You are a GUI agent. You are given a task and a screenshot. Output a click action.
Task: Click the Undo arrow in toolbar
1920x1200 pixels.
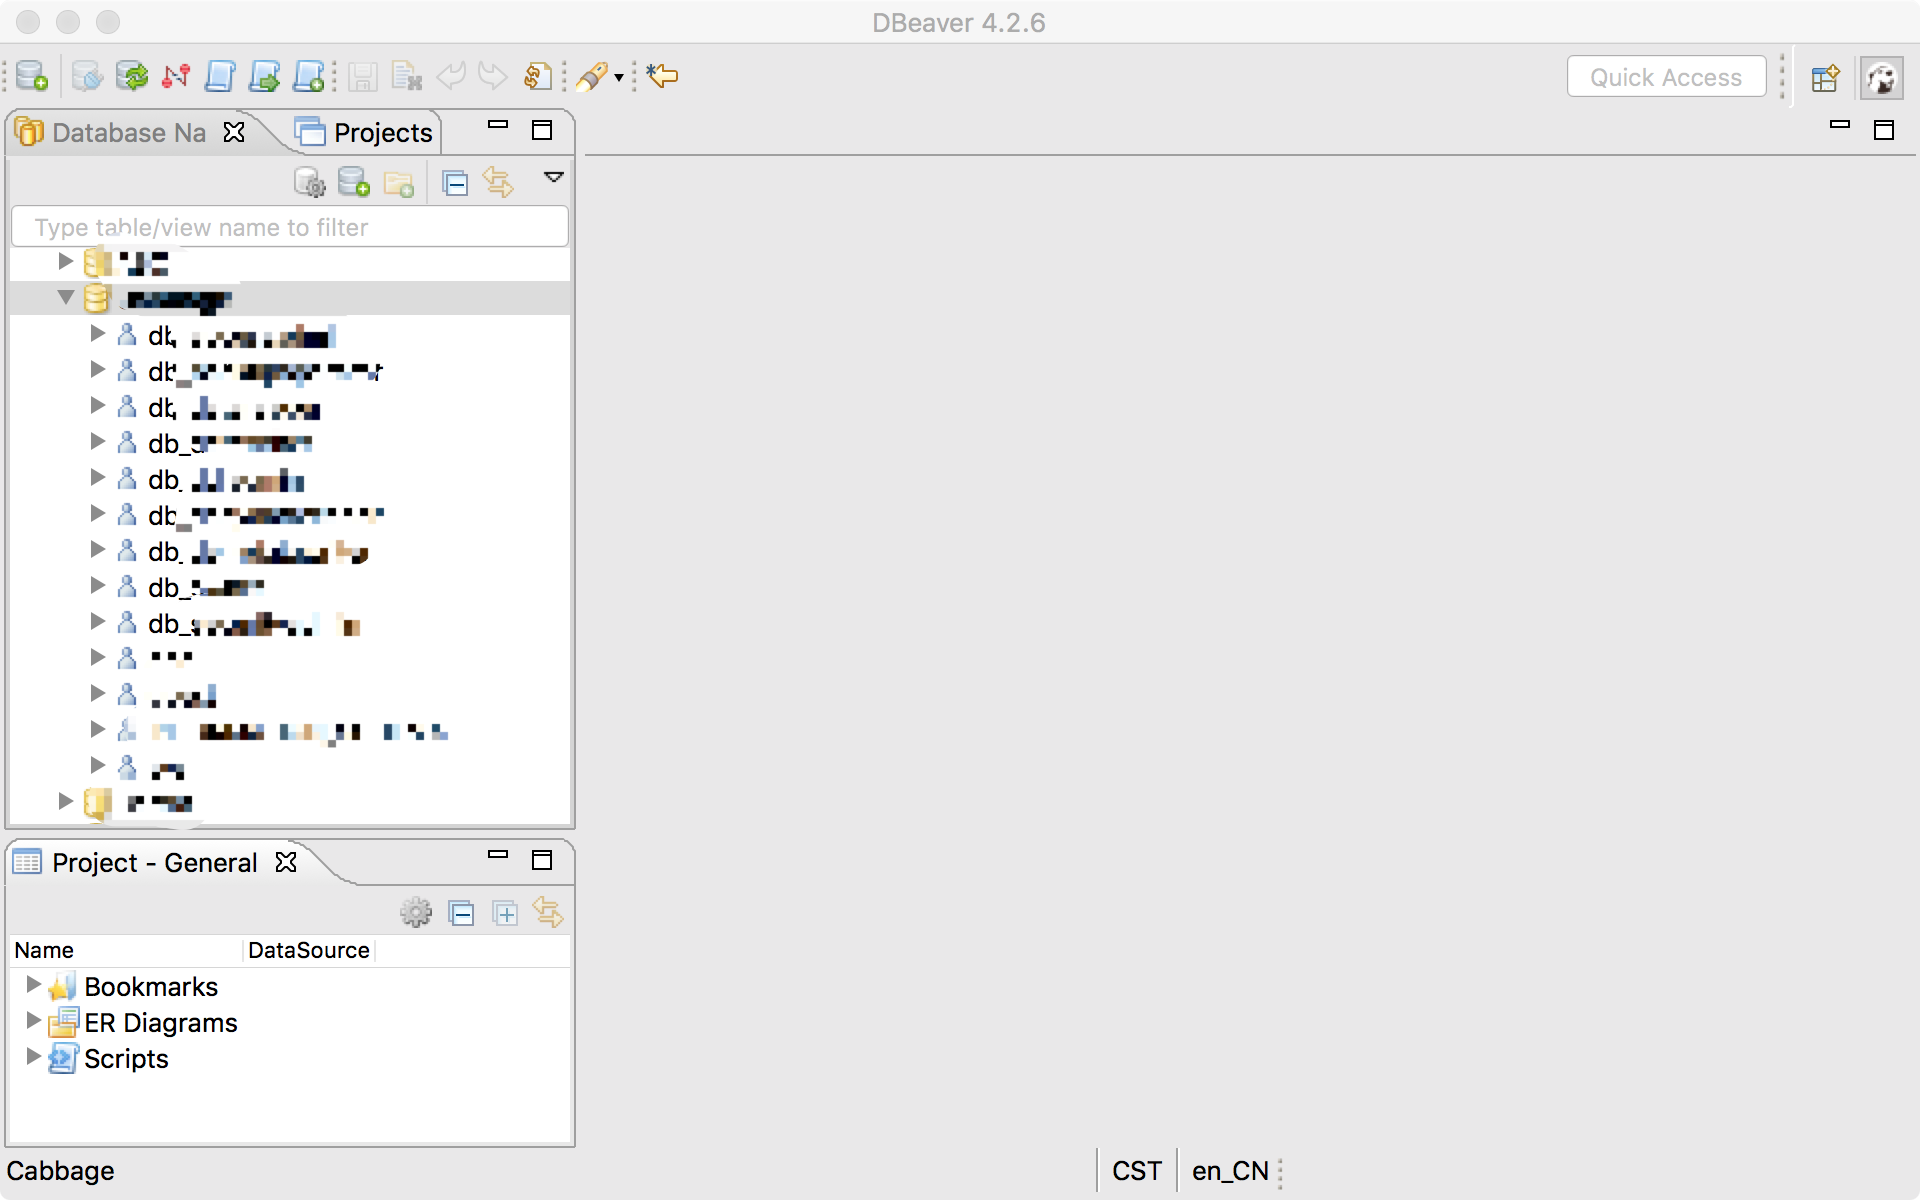(451, 76)
